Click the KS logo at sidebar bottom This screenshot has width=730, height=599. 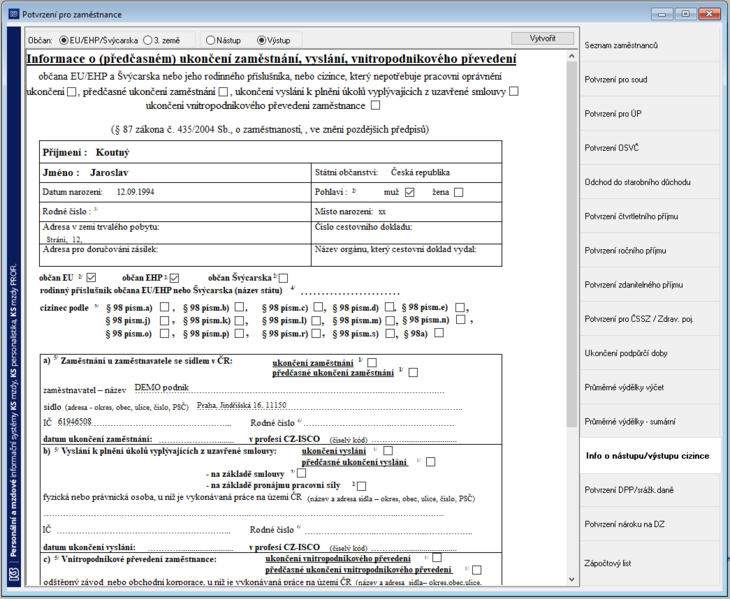14,573
